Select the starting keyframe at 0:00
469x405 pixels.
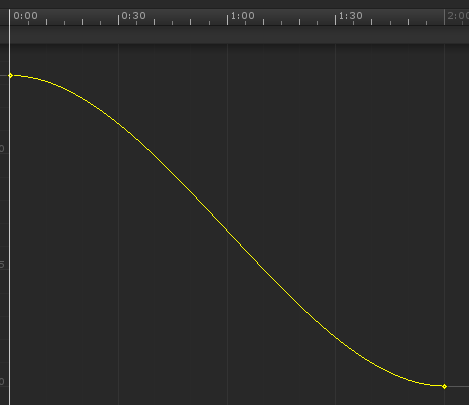coord(10,76)
